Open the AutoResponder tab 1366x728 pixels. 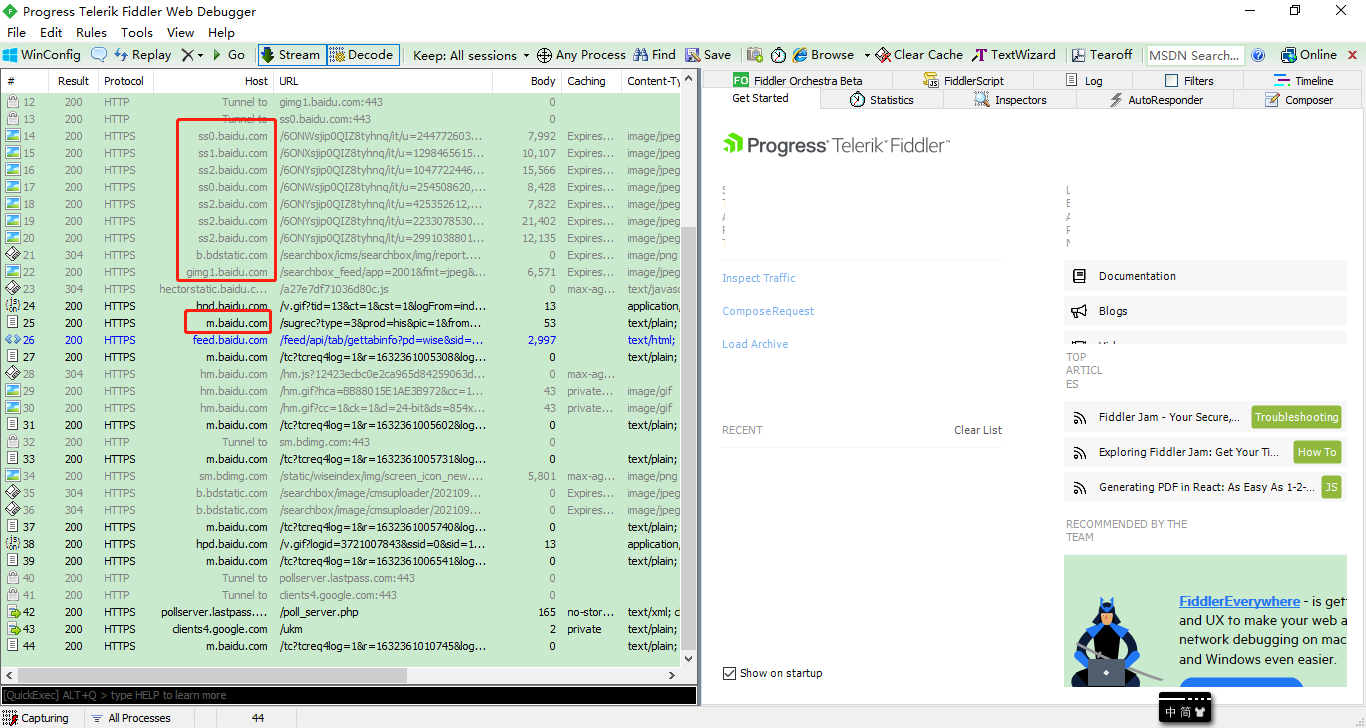[1156, 100]
